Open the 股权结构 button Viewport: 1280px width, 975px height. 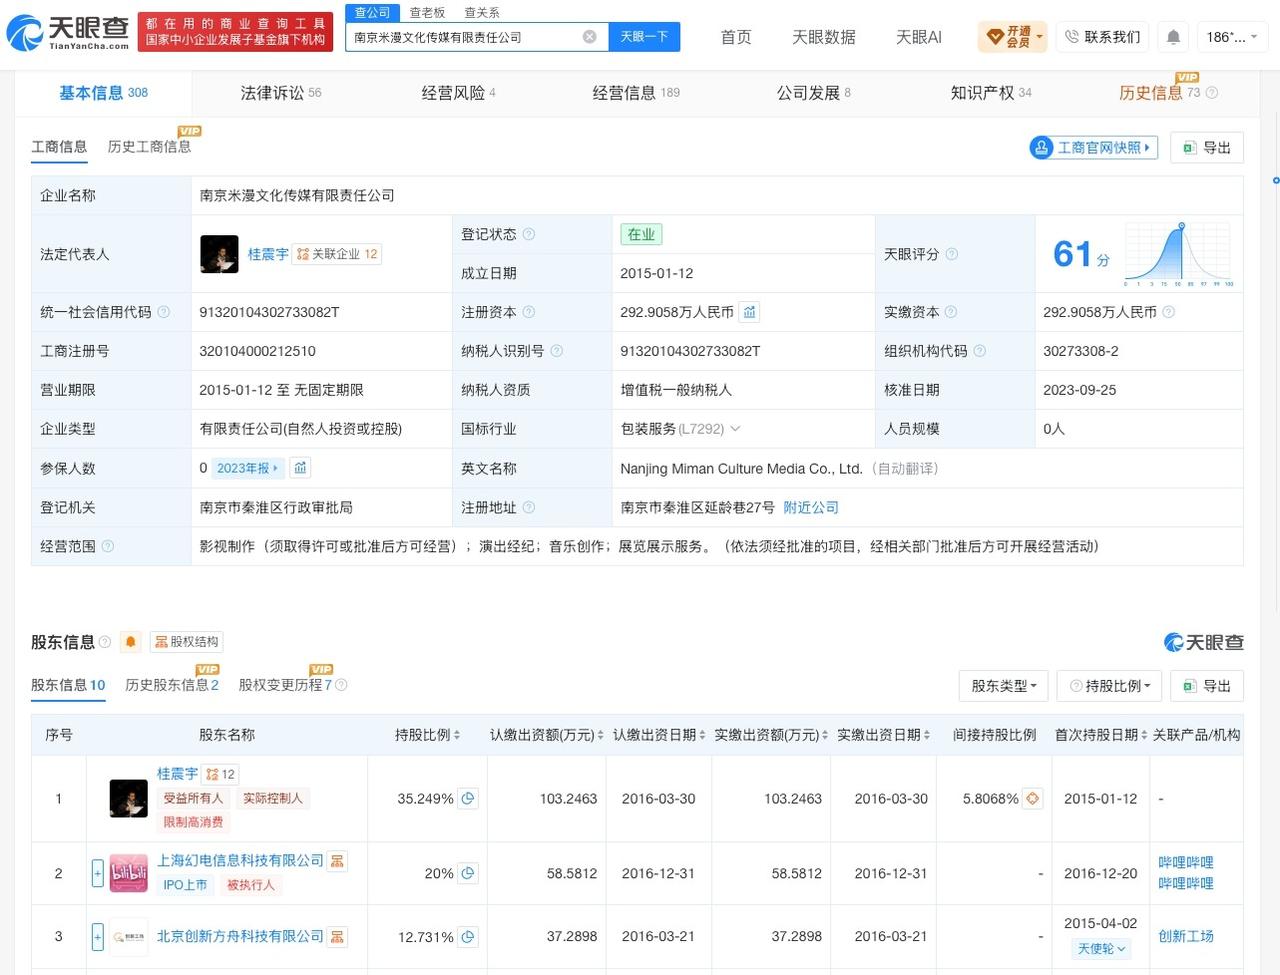[x=187, y=642]
